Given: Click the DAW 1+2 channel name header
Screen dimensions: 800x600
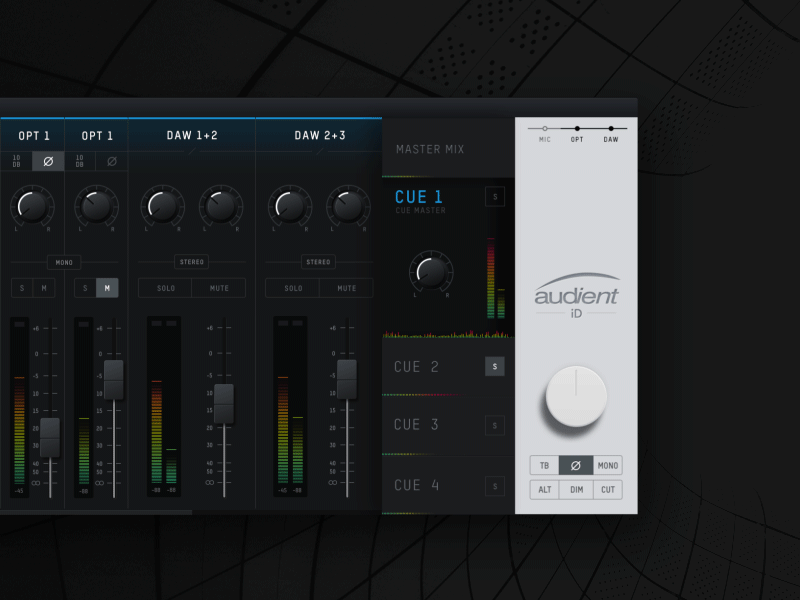Looking at the screenshot, I should [192, 135].
